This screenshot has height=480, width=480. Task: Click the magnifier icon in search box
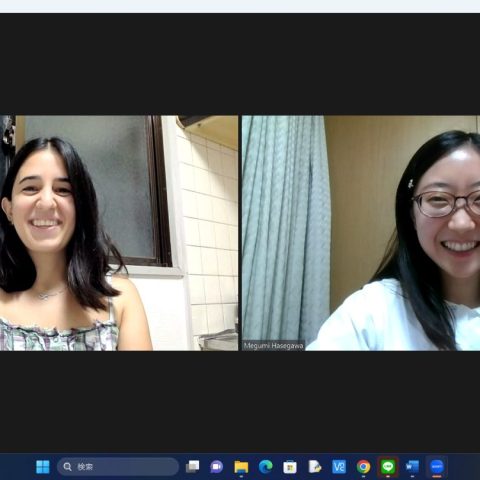[x=68, y=467]
